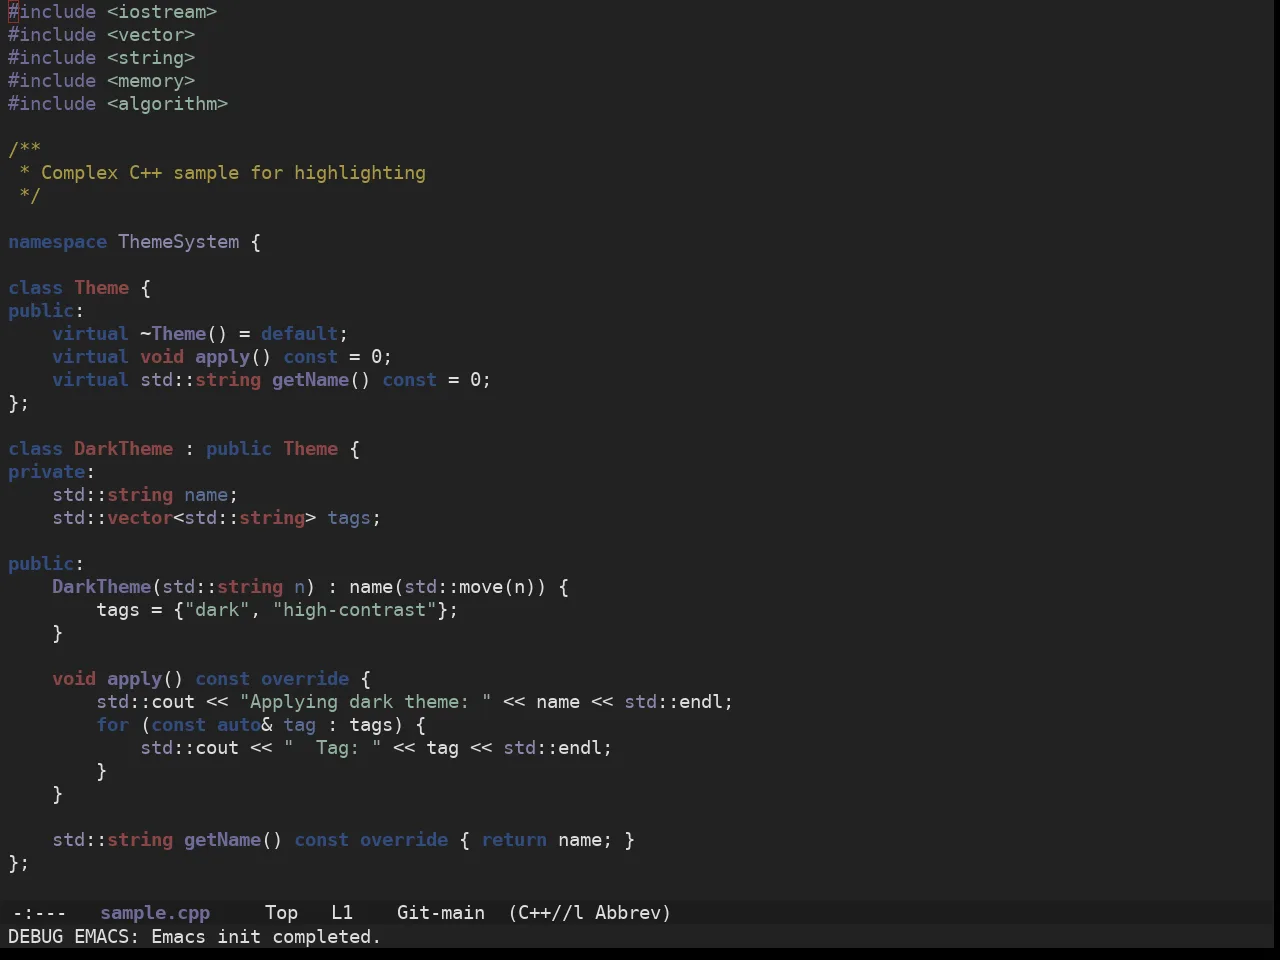The image size is (1280, 960).
Task: Click the sample.cpp buffer name in mode line
Action: point(155,913)
